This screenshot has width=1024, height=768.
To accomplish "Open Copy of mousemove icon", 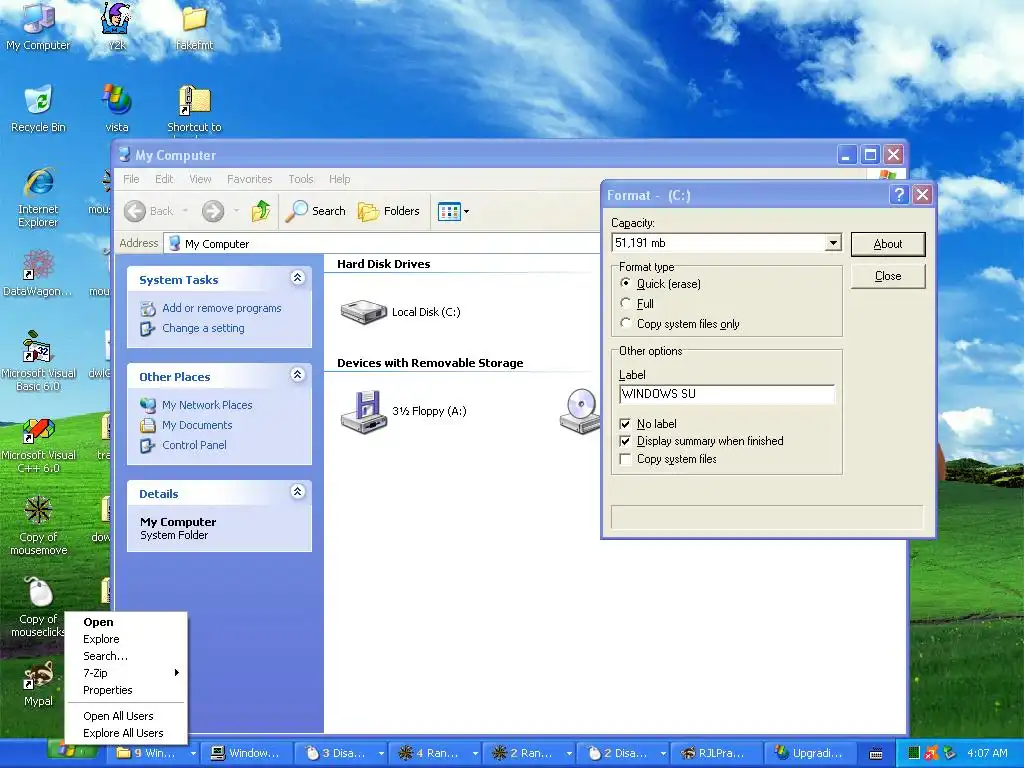I will [38, 526].
